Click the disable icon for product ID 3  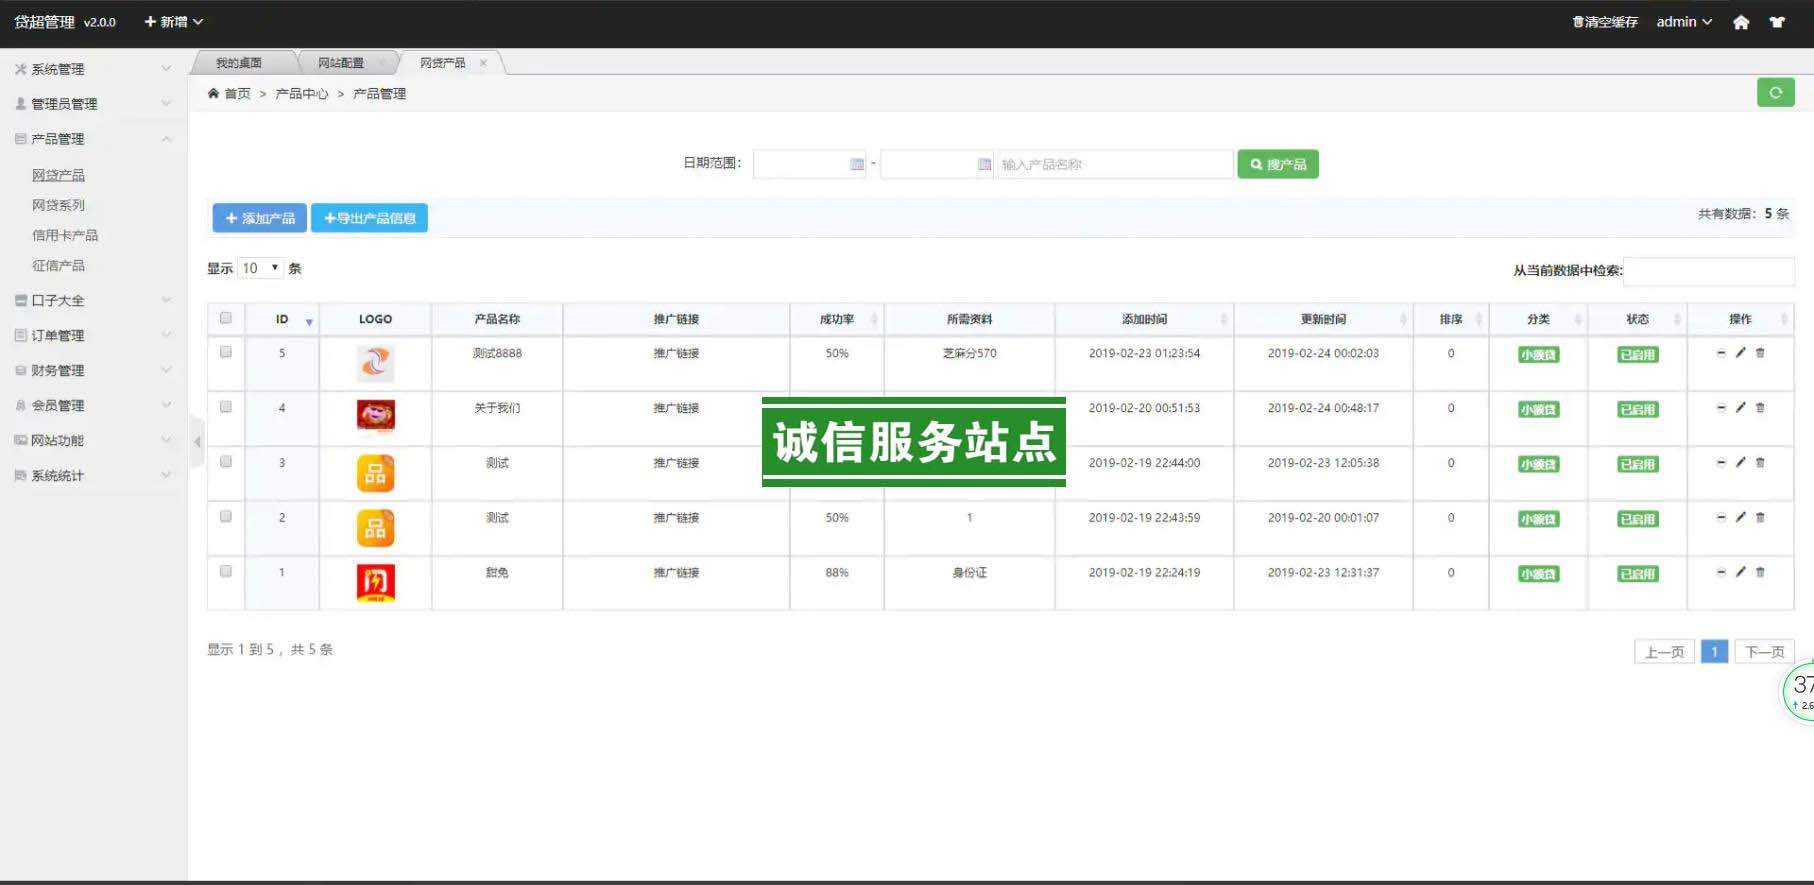(x=1721, y=463)
